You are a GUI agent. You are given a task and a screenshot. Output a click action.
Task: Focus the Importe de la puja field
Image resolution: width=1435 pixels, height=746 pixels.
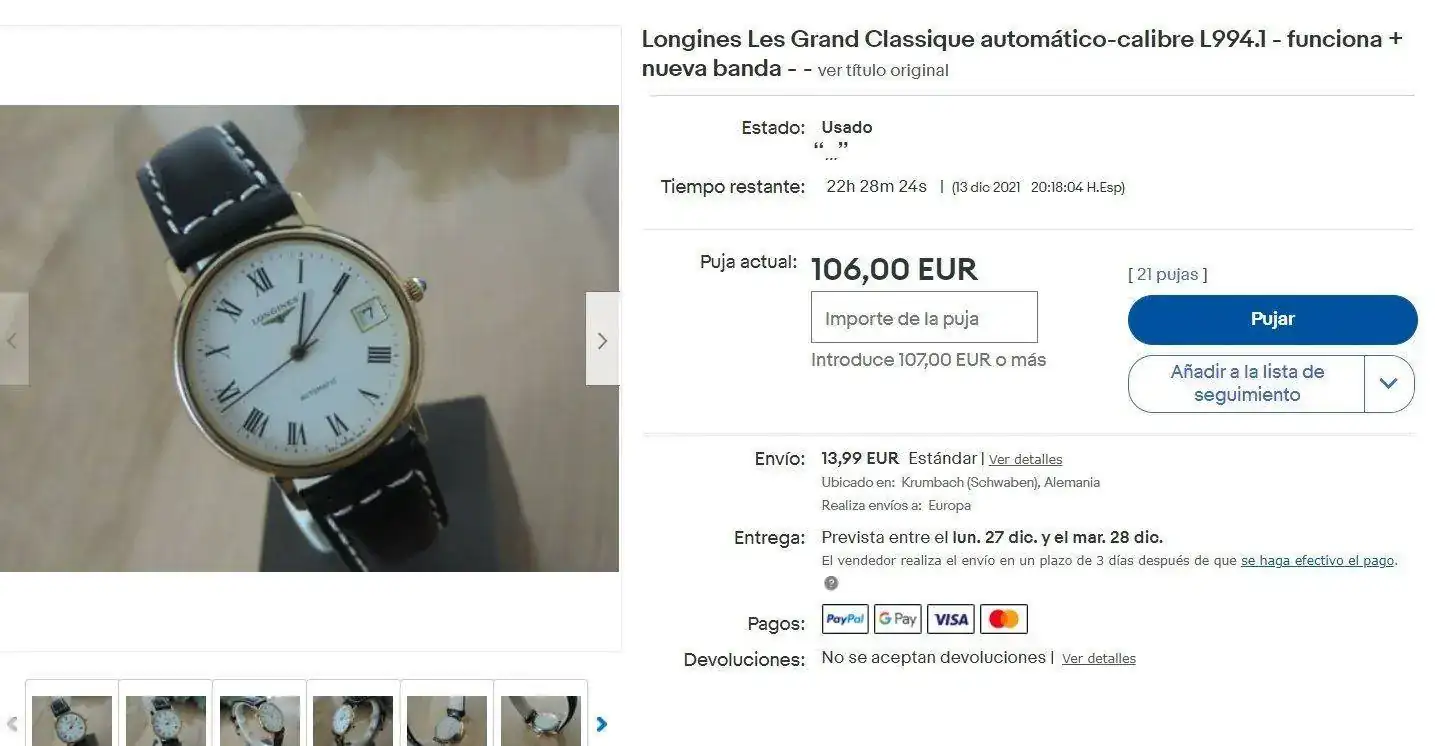pyautogui.click(x=924, y=318)
